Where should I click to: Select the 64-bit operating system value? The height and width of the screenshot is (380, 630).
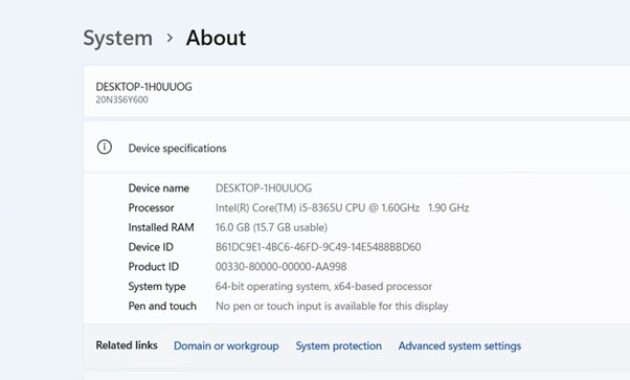click(323, 286)
